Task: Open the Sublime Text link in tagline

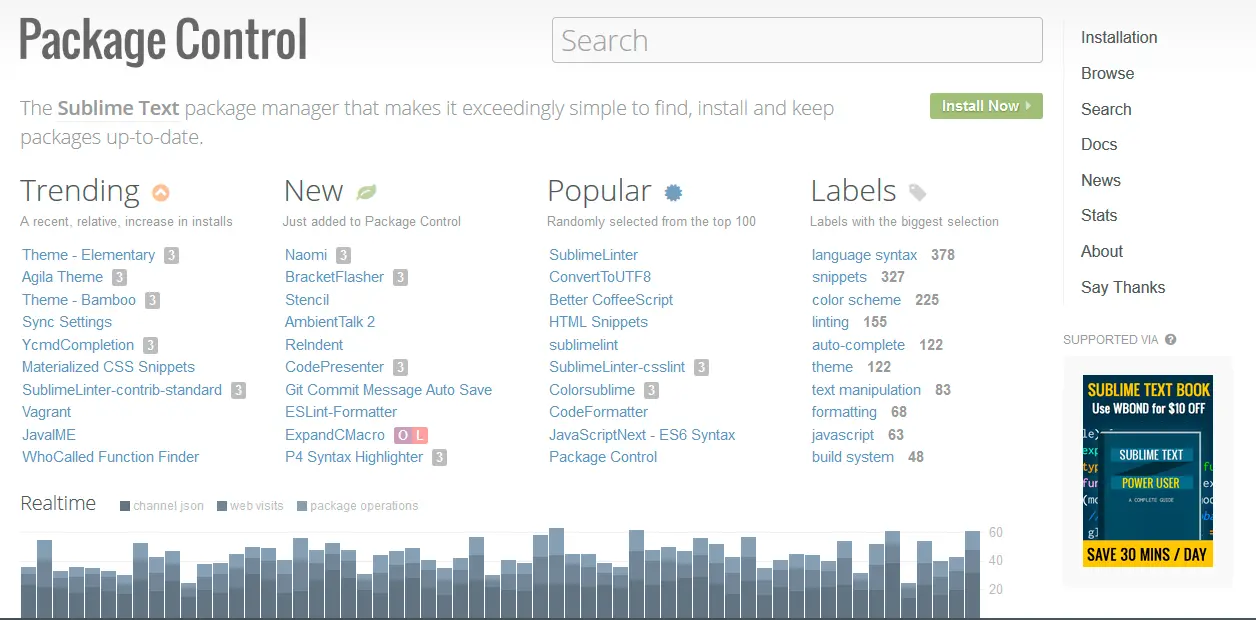Action: click(118, 108)
